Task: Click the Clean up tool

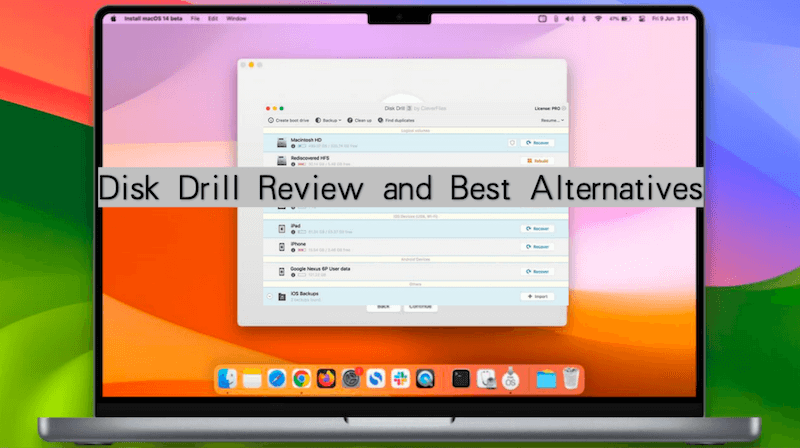Action: click(x=359, y=120)
